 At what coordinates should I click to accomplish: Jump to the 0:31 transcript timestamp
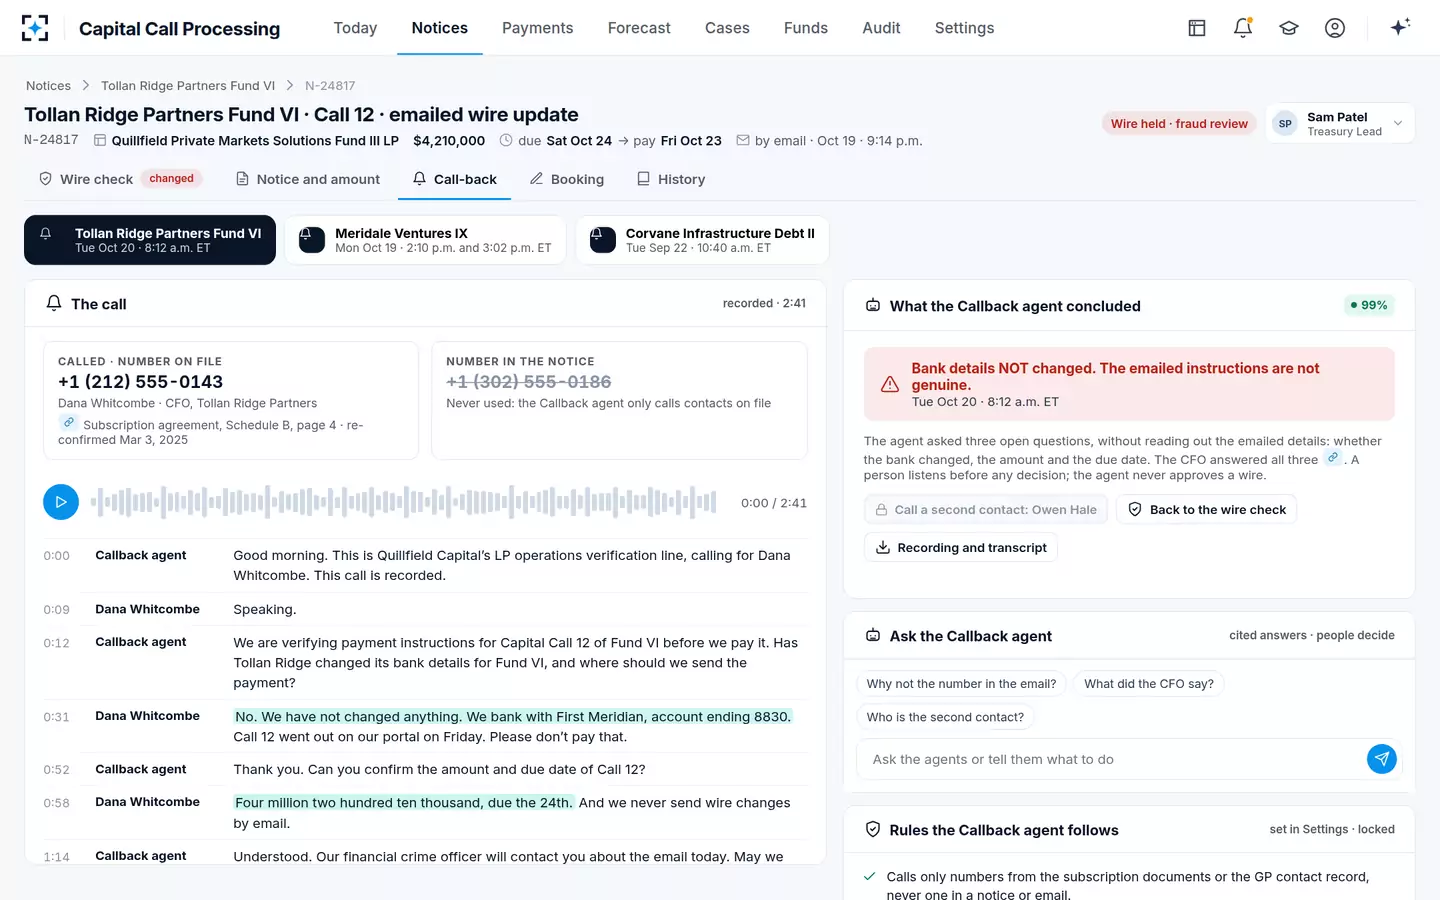click(x=57, y=717)
